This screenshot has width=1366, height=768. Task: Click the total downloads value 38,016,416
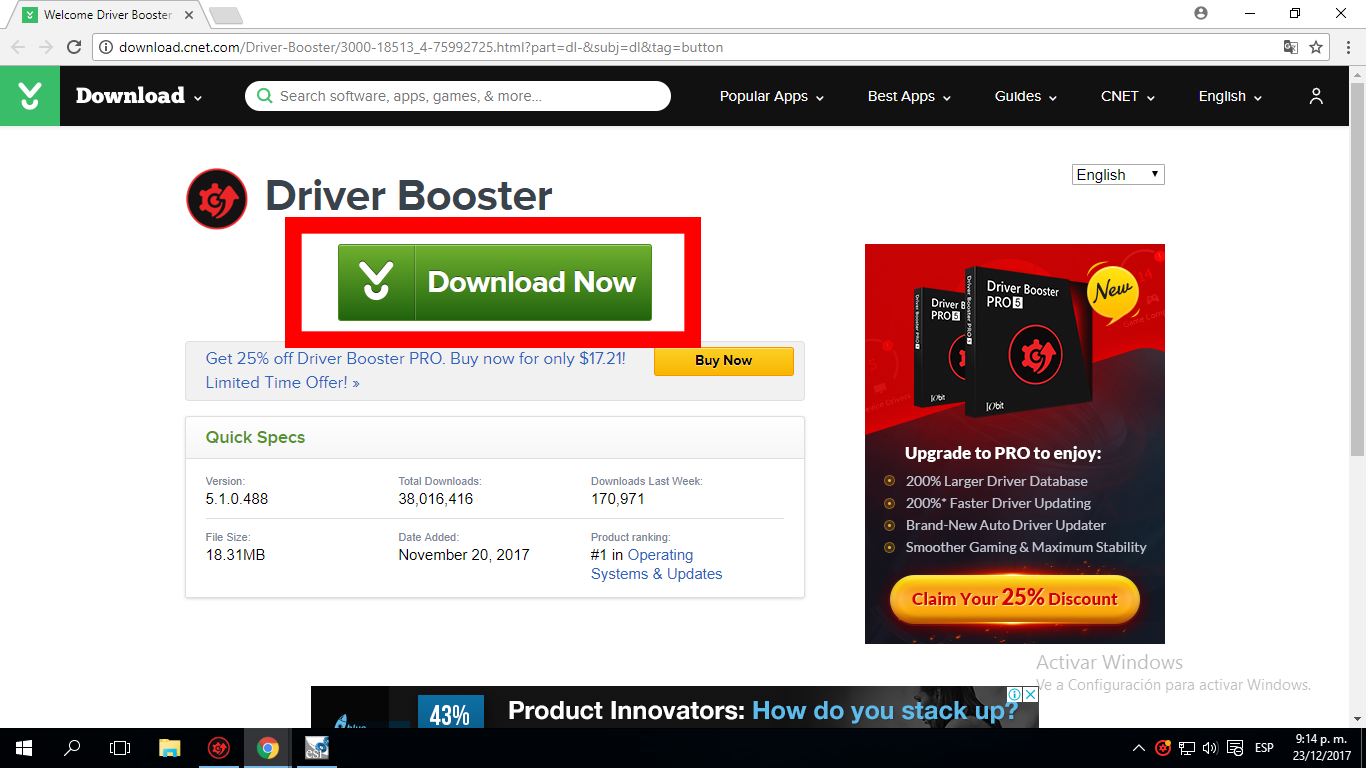click(x=436, y=499)
